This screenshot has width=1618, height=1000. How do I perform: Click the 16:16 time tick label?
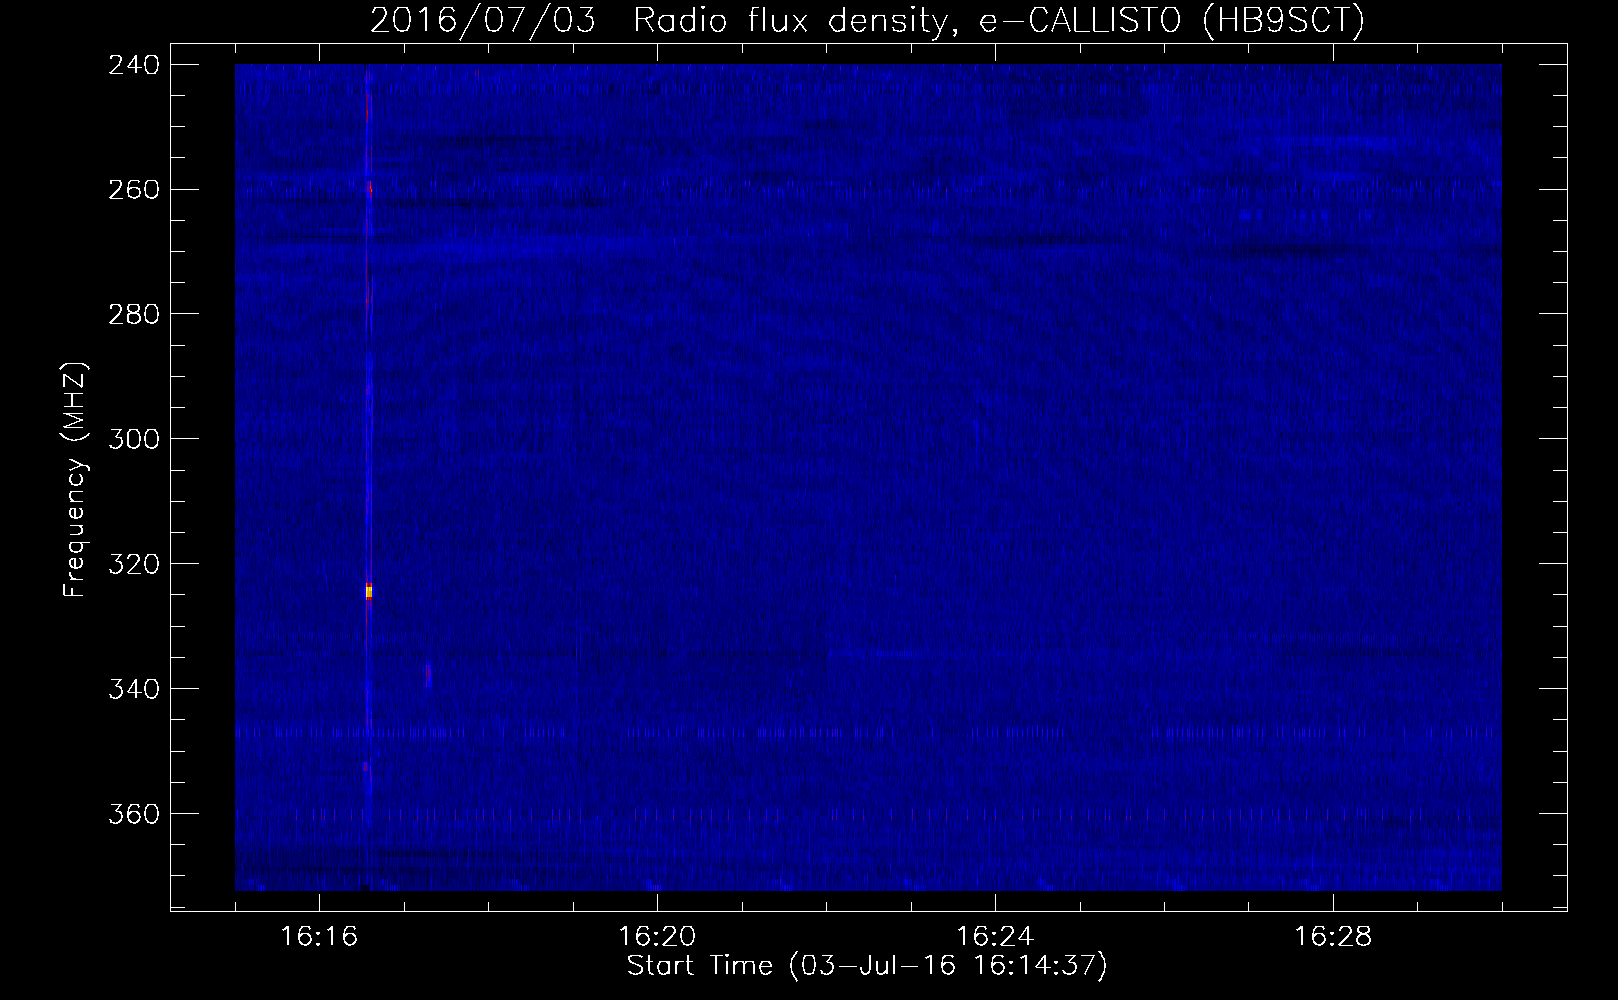coord(320,937)
